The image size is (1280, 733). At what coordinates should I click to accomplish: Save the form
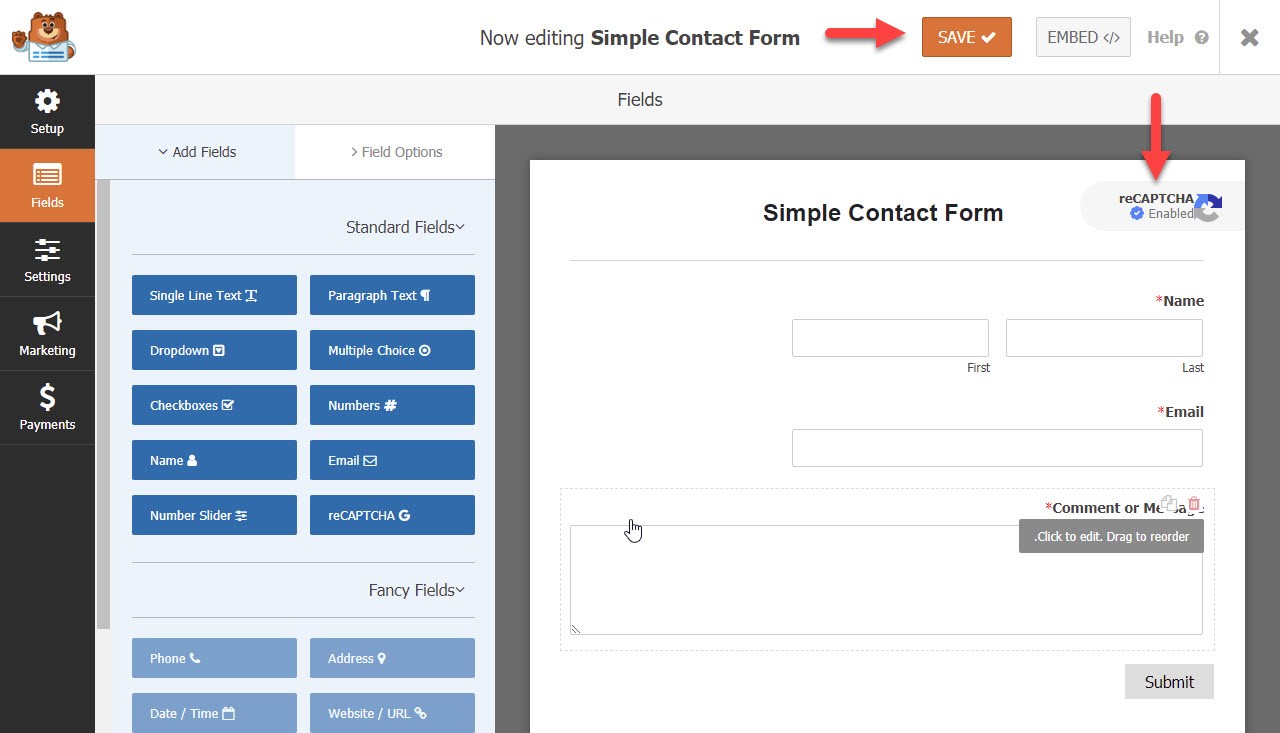point(966,37)
